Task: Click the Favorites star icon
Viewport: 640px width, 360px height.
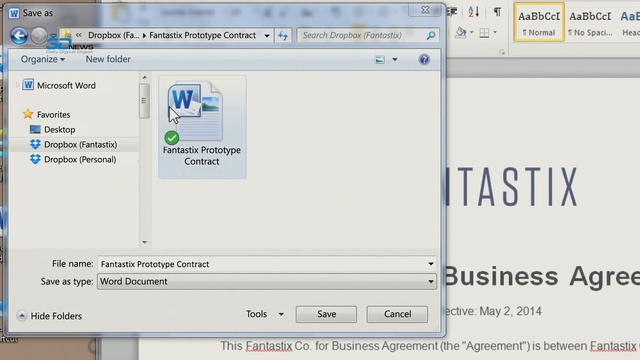Action: click(28, 114)
